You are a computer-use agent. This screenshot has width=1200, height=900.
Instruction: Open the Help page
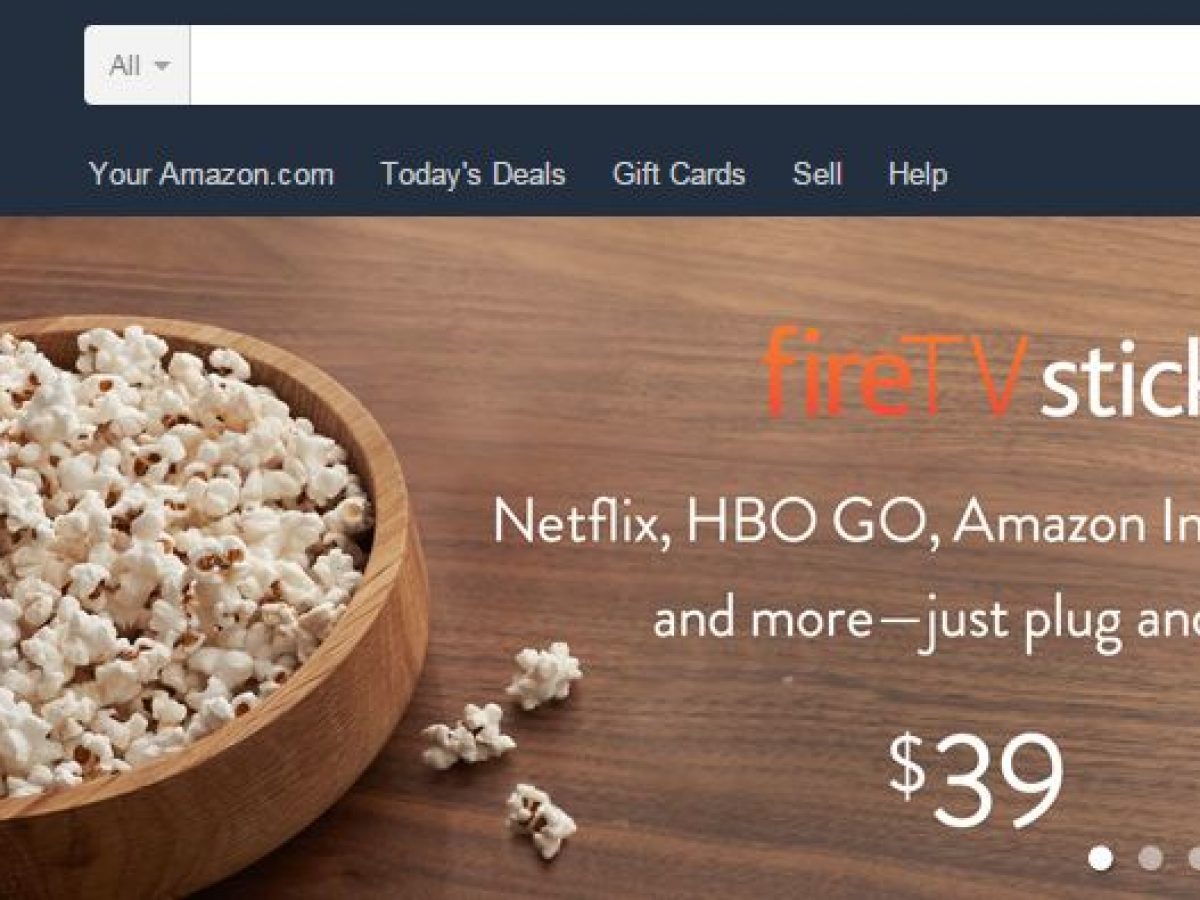click(917, 174)
